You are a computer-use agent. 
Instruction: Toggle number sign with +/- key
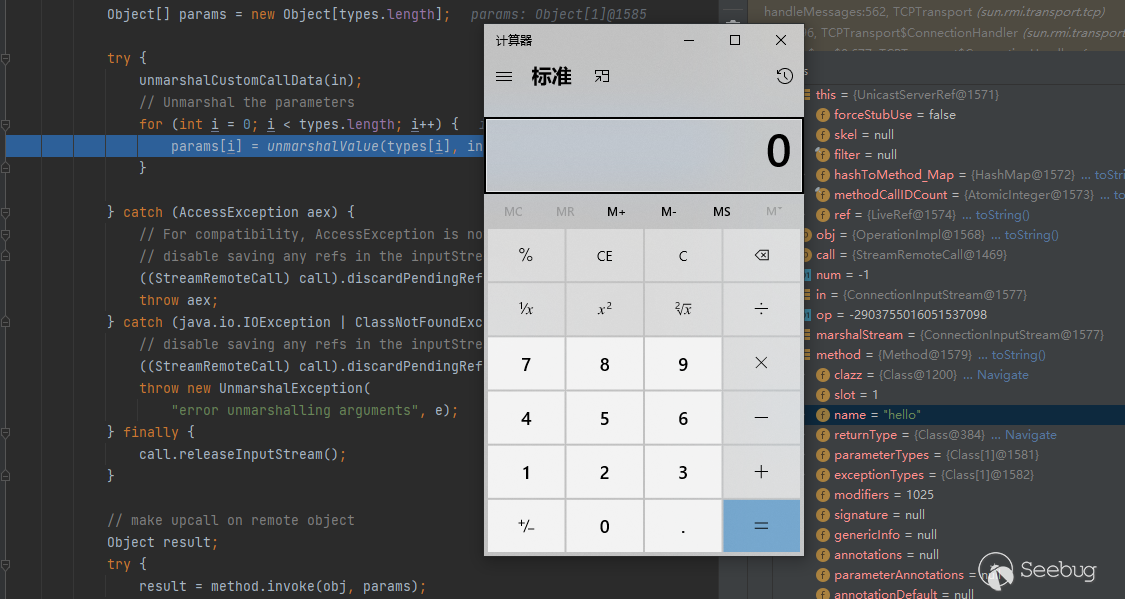526,526
